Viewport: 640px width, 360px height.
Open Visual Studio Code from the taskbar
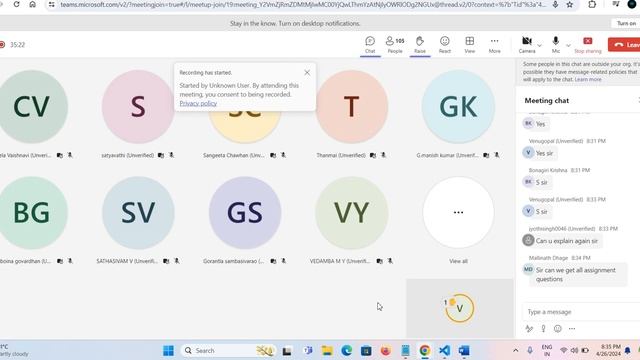pos(444,350)
